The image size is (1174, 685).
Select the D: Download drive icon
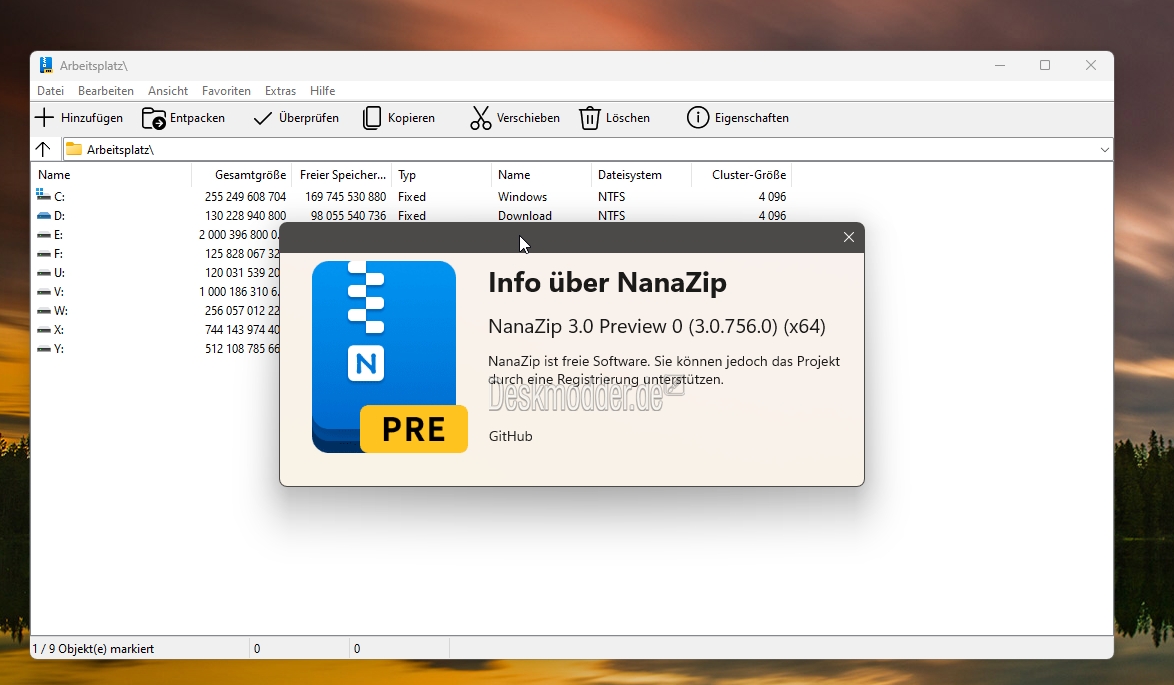(43, 216)
